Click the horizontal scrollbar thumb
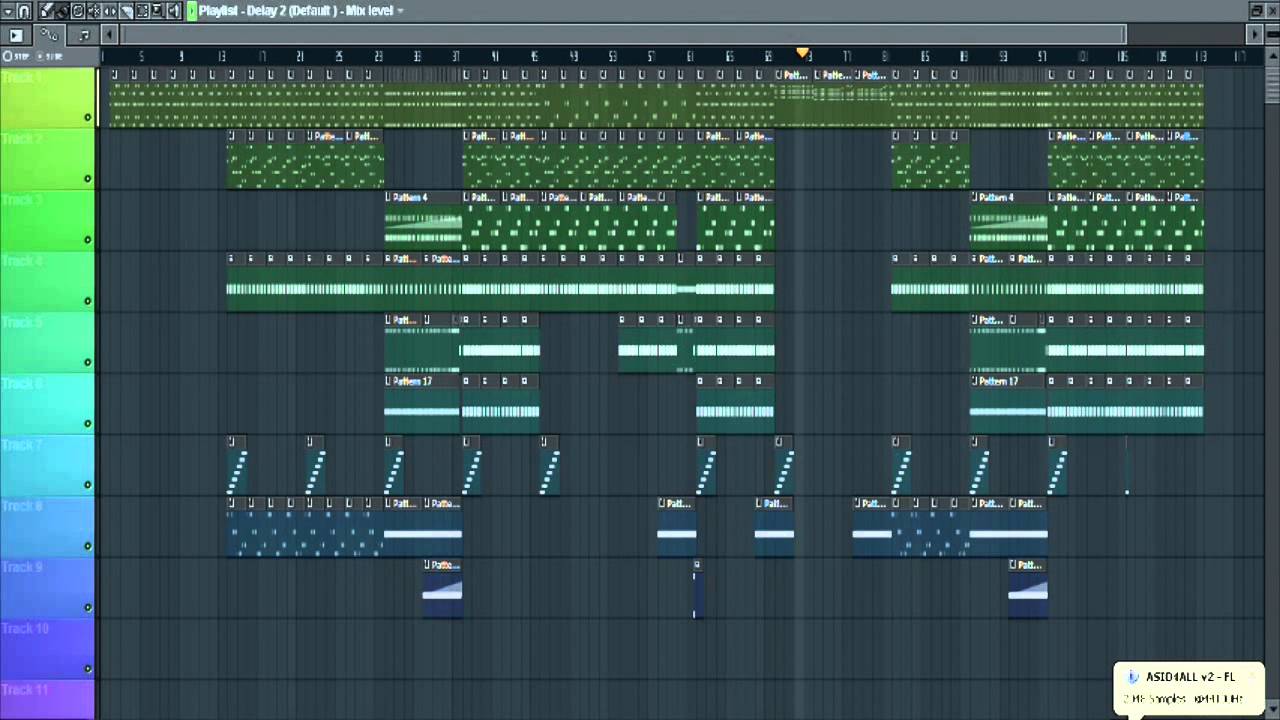Screen dimensions: 1280x720 click(623, 35)
